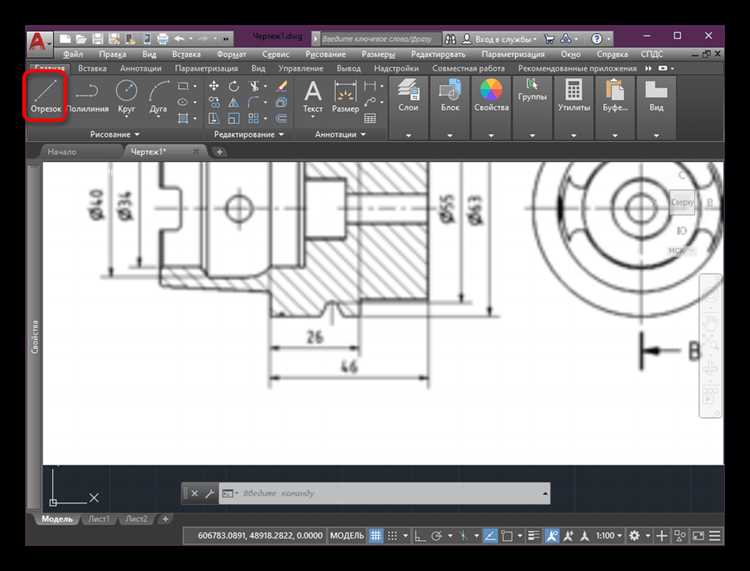Toggle object snap square in status bar
The image size is (750, 571).
507,536
